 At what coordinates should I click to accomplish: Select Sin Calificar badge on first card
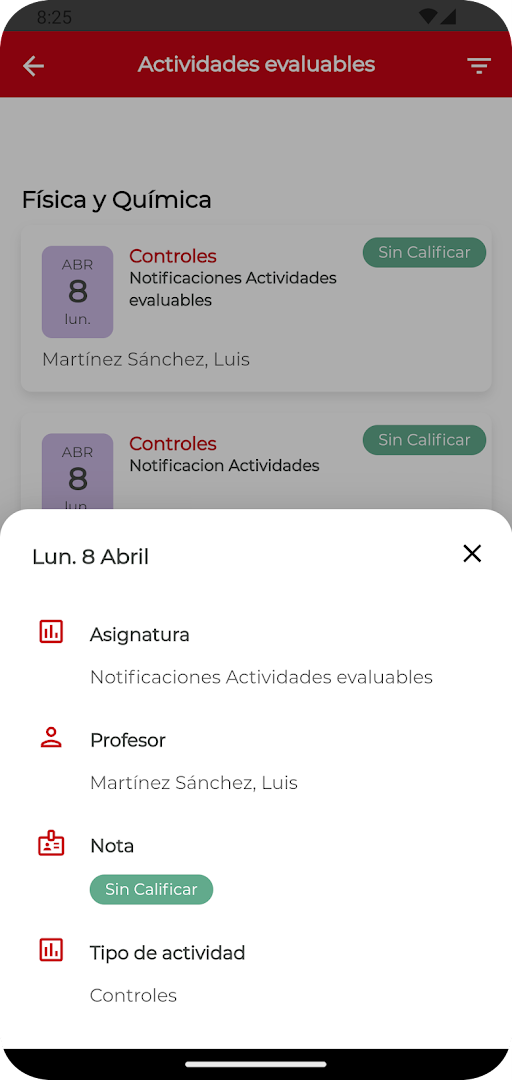(x=424, y=252)
